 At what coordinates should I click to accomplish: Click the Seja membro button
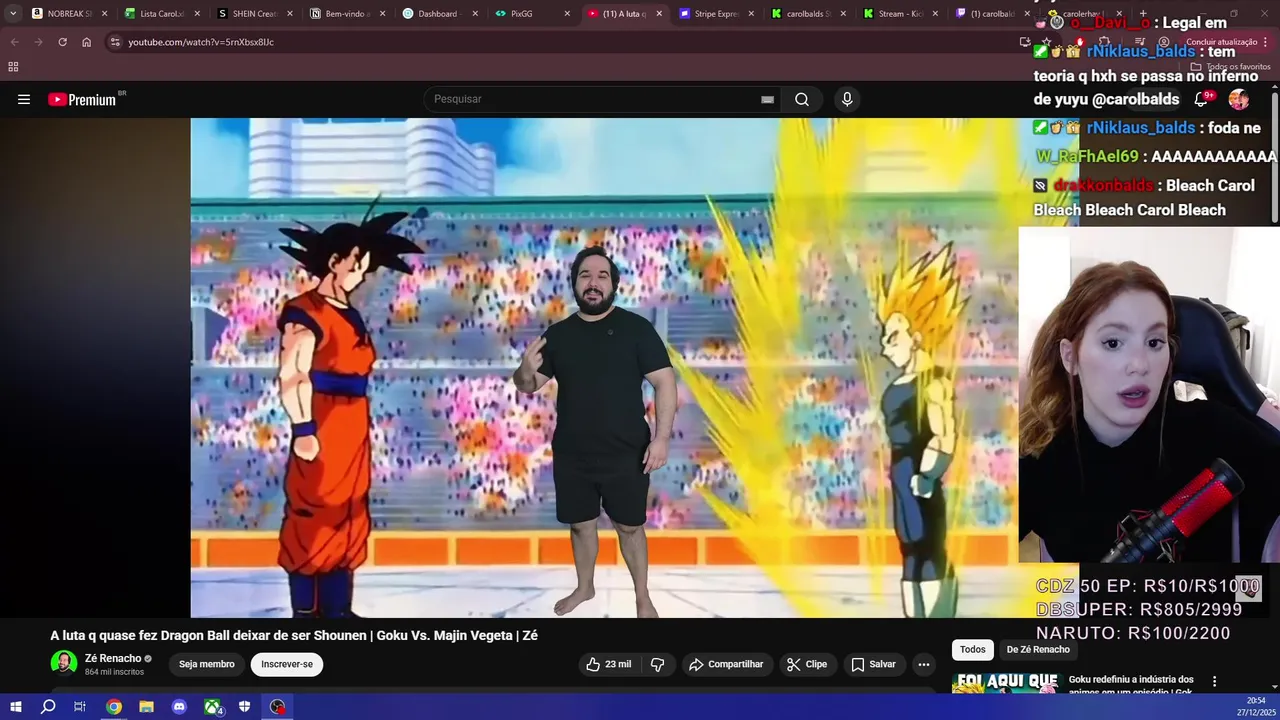207,664
